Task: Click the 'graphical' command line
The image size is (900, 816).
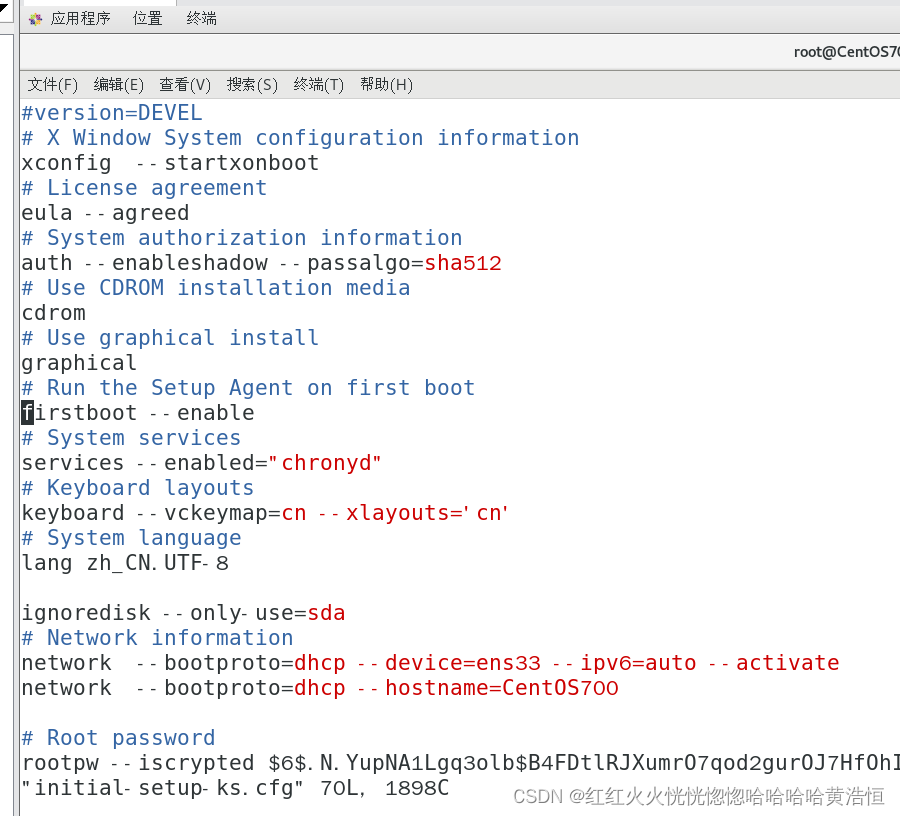Action: click(79, 363)
